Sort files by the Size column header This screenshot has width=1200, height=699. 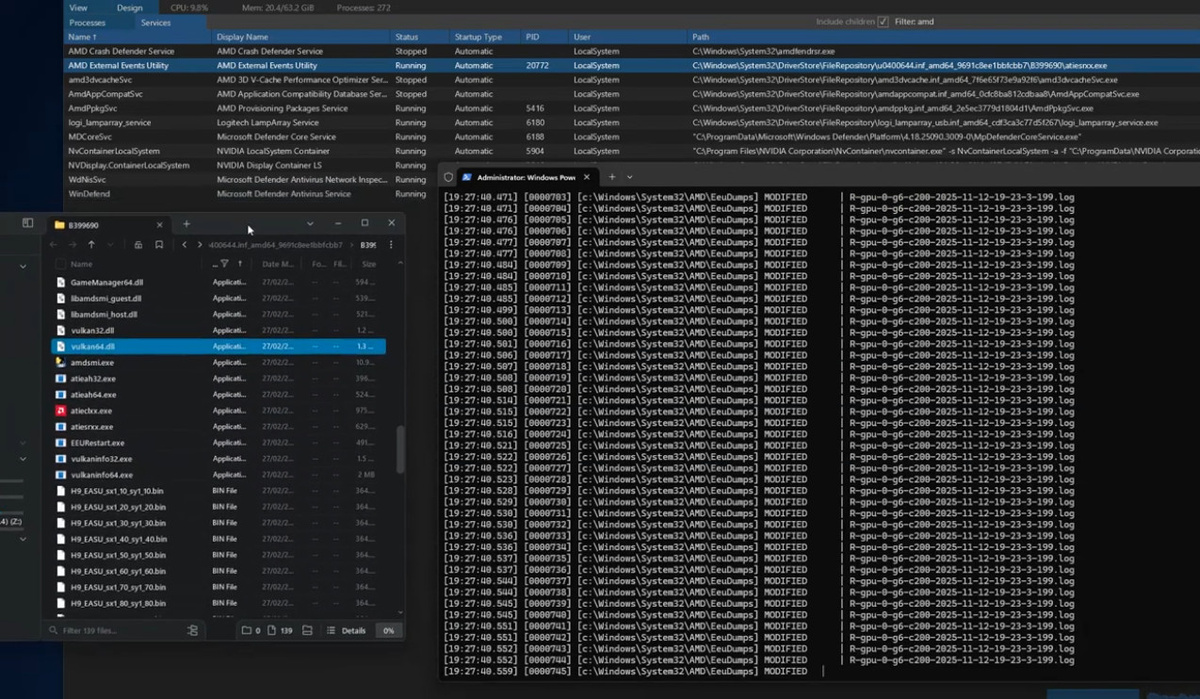[369, 264]
